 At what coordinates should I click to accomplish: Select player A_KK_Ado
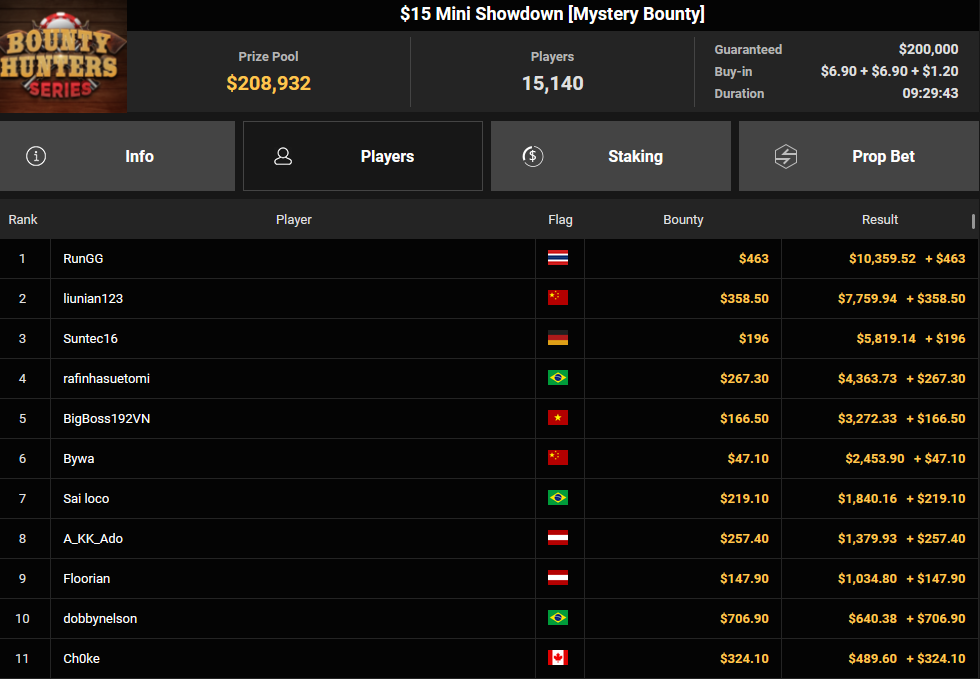coord(93,538)
